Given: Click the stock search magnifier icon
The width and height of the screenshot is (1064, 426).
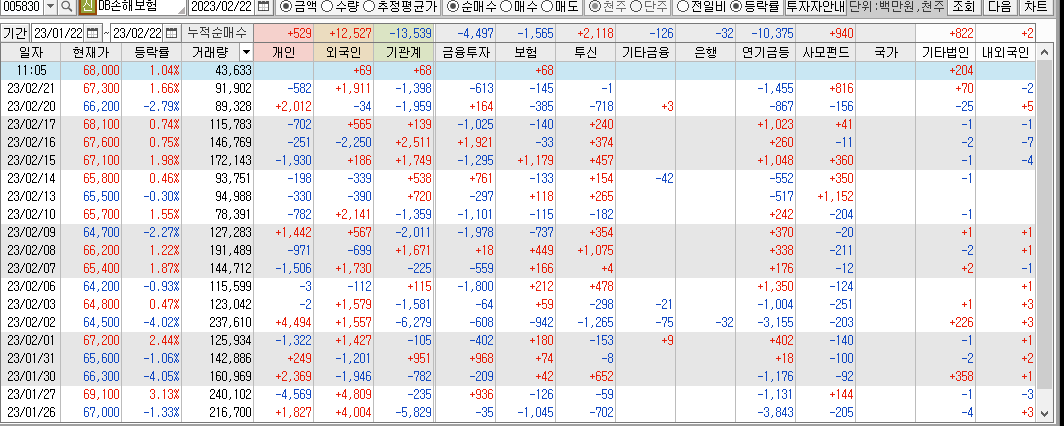Looking at the screenshot, I should click(x=67, y=8).
